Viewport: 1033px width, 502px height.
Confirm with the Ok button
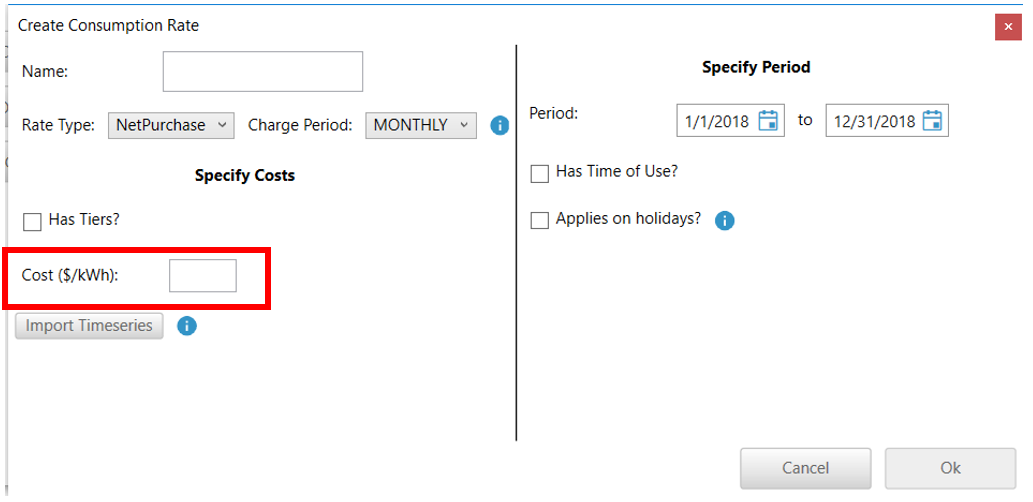point(950,468)
